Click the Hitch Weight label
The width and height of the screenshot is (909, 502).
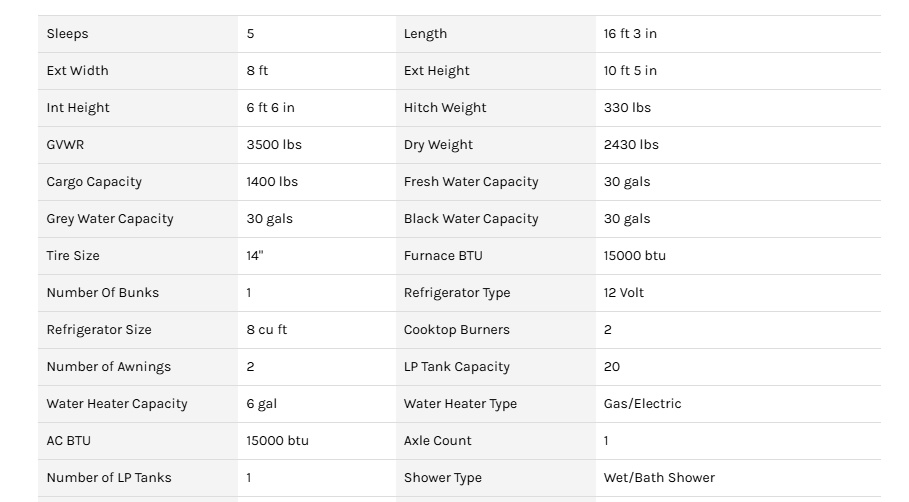[x=445, y=108]
